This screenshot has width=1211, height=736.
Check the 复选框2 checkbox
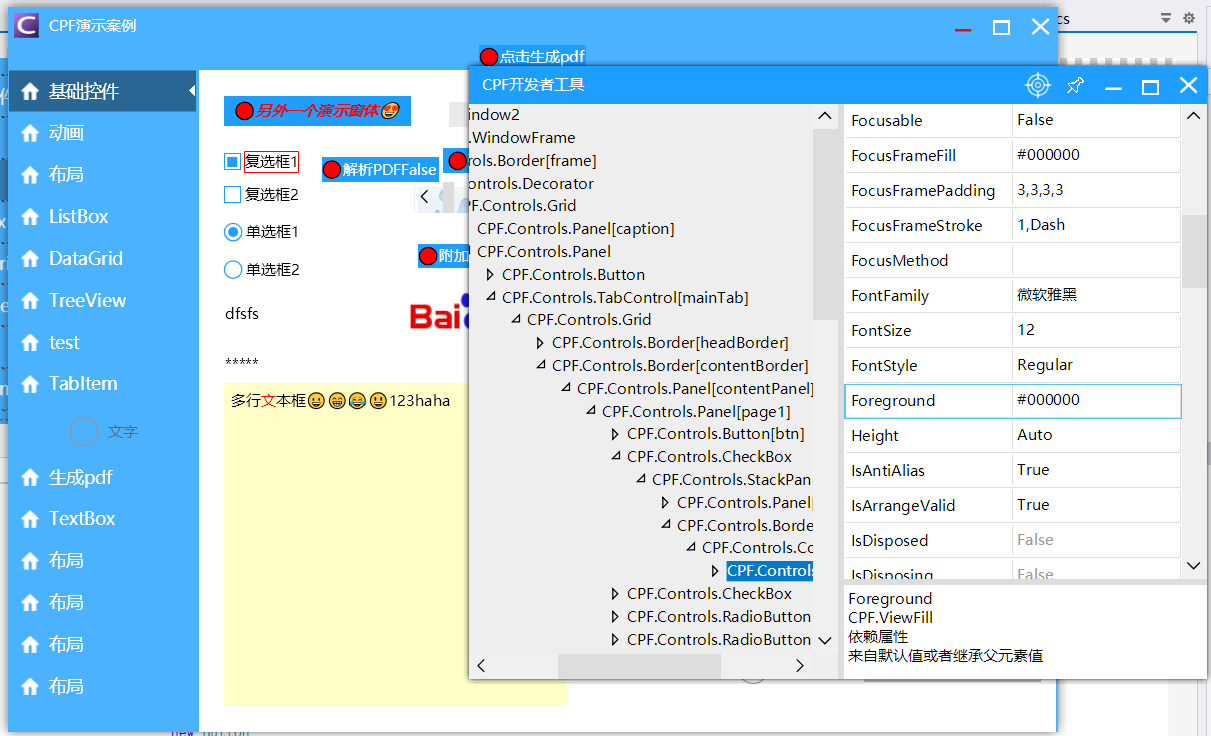(233, 195)
